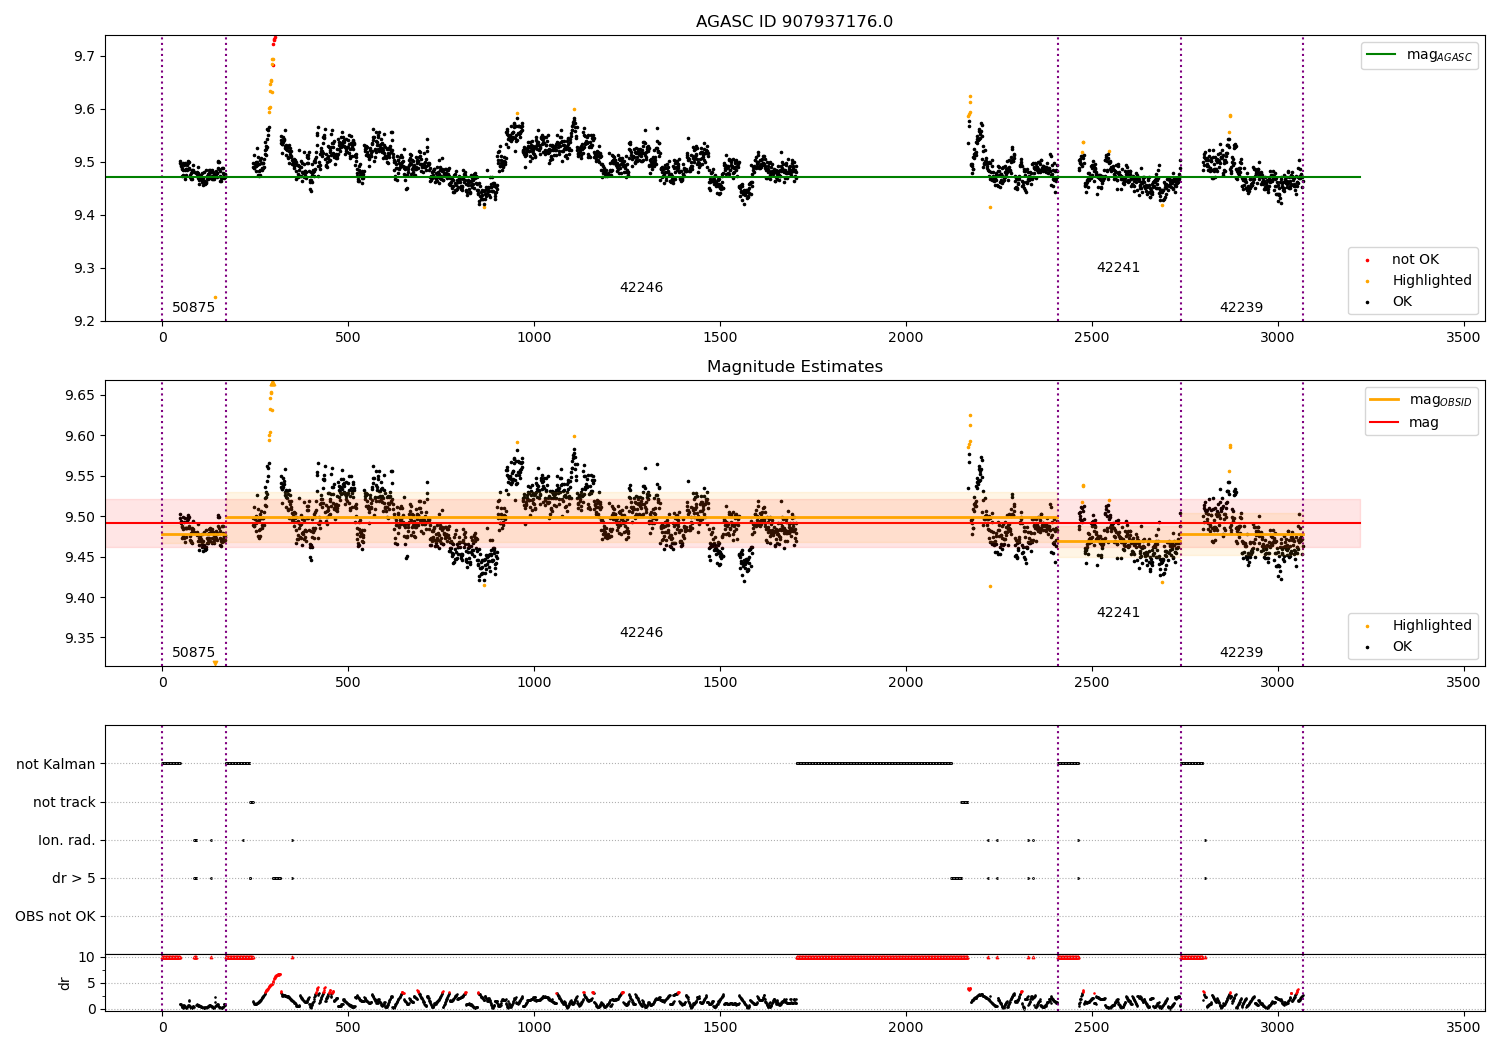Click the '5' tick on the dr axis

(x=91, y=983)
